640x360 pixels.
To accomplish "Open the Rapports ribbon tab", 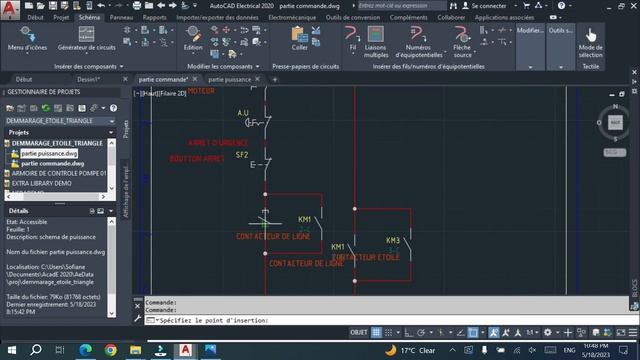I will point(154,18).
